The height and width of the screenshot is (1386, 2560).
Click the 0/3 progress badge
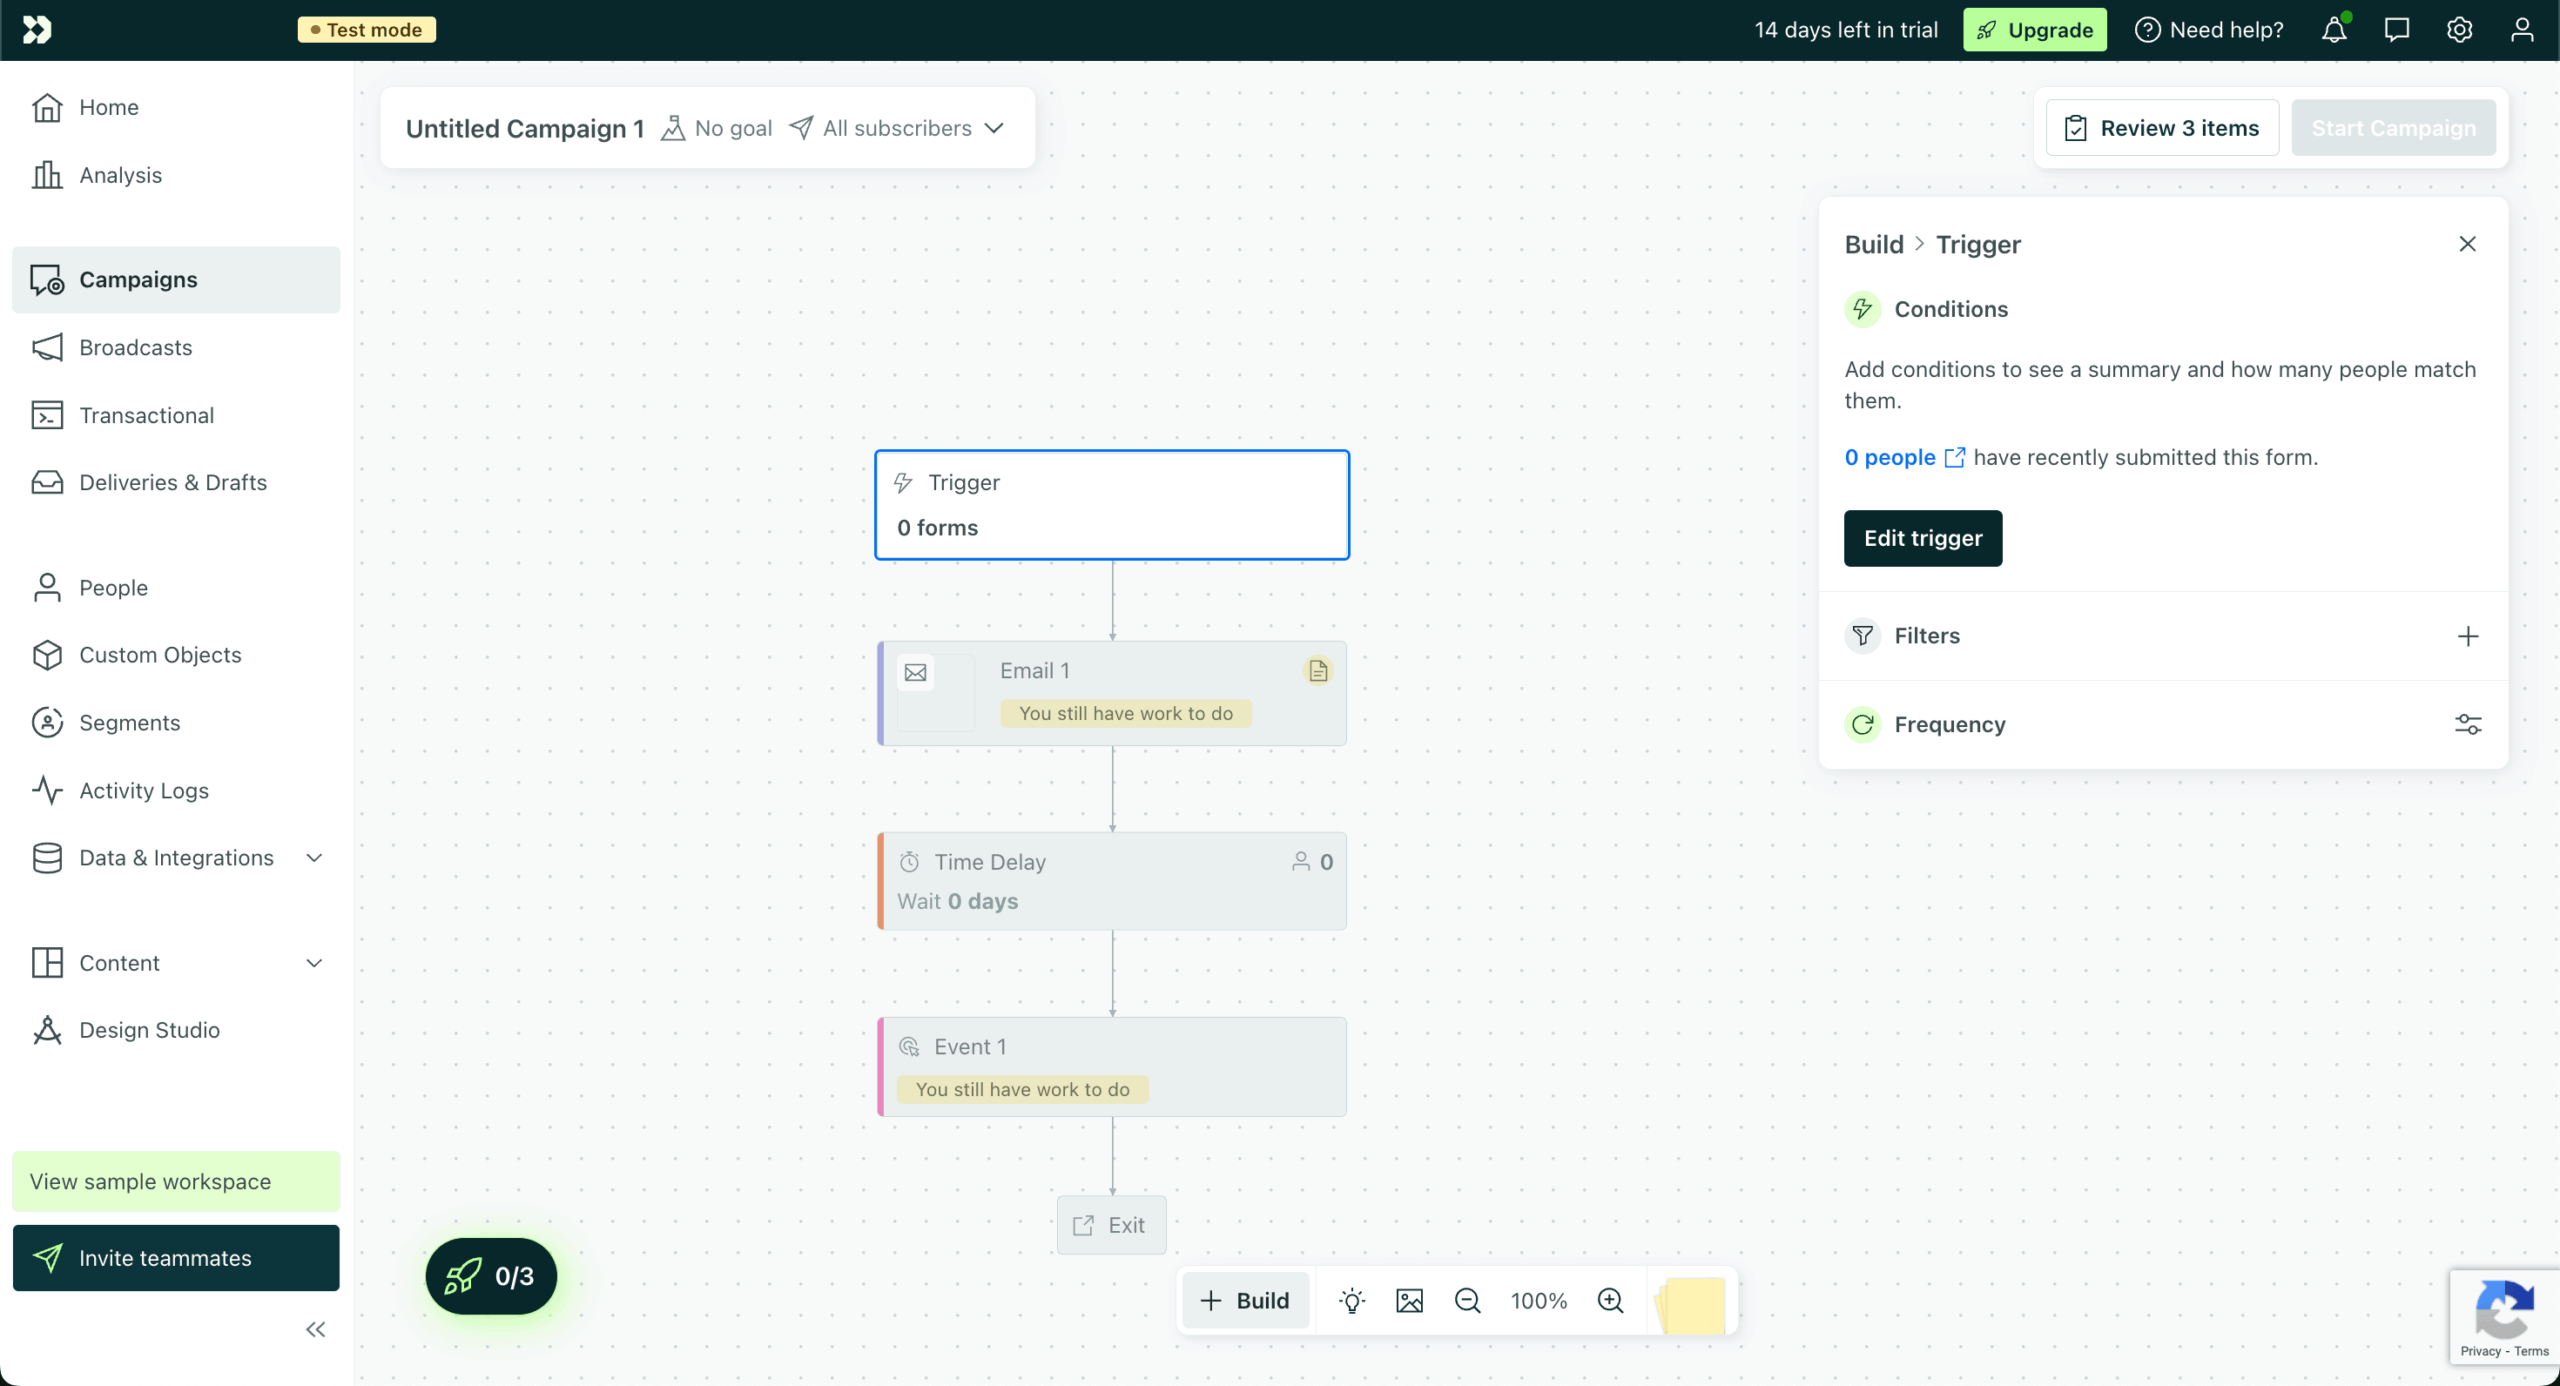pos(491,1276)
